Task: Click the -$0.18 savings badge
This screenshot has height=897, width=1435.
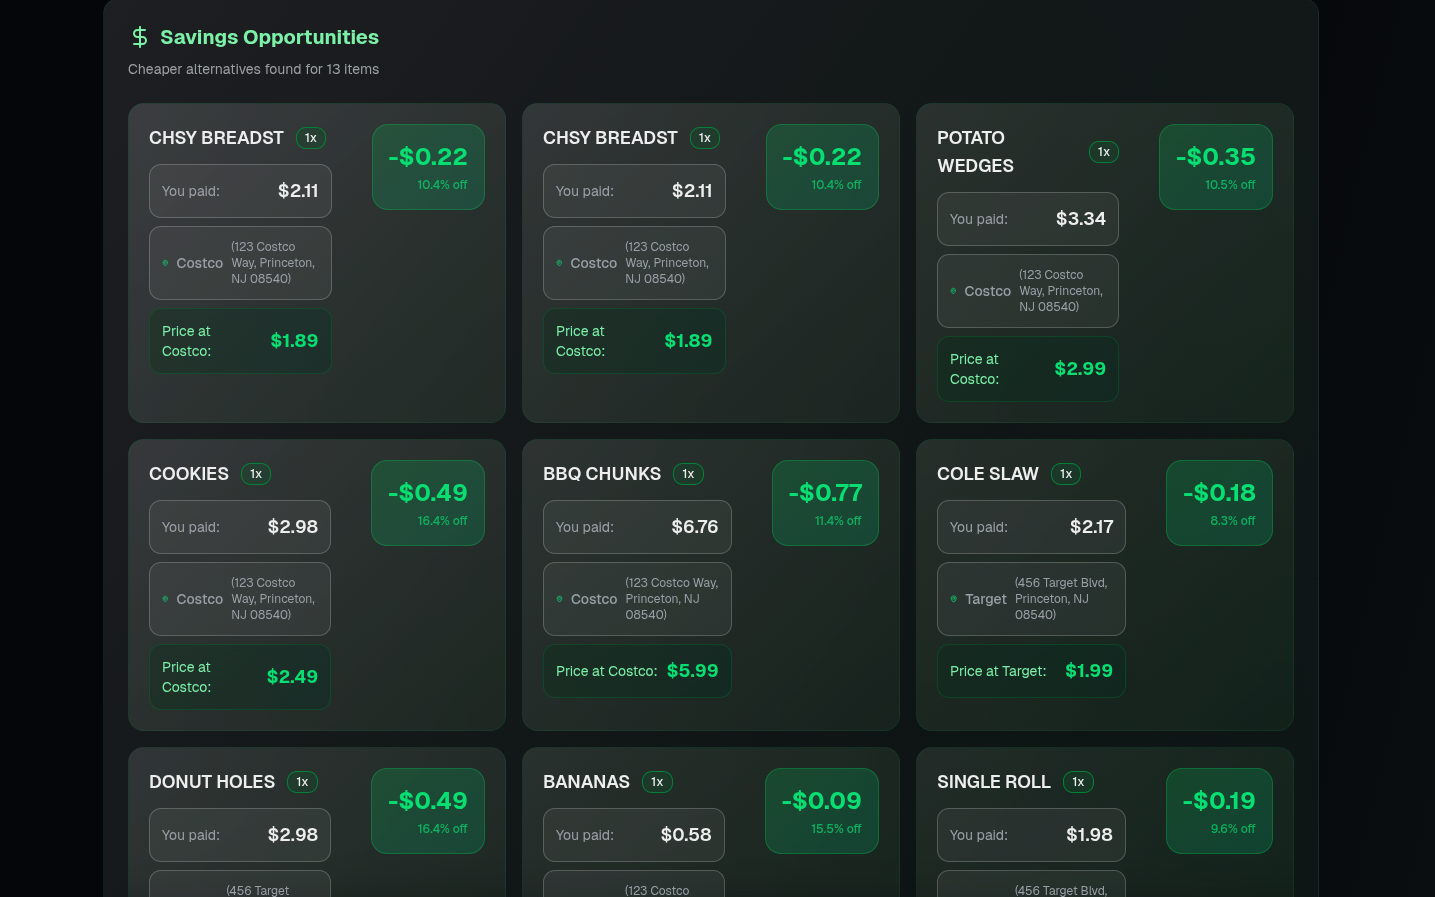Action: click(1219, 503)
